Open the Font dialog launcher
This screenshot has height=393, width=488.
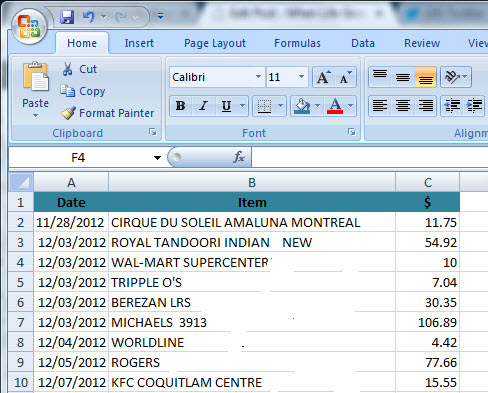[x=351, y=132]
